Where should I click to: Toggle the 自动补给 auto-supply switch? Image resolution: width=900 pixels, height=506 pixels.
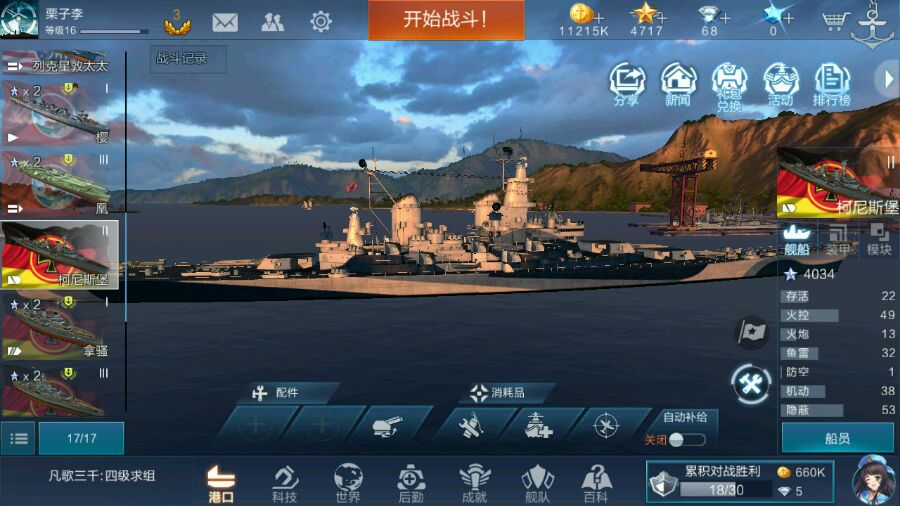point(686,440)
